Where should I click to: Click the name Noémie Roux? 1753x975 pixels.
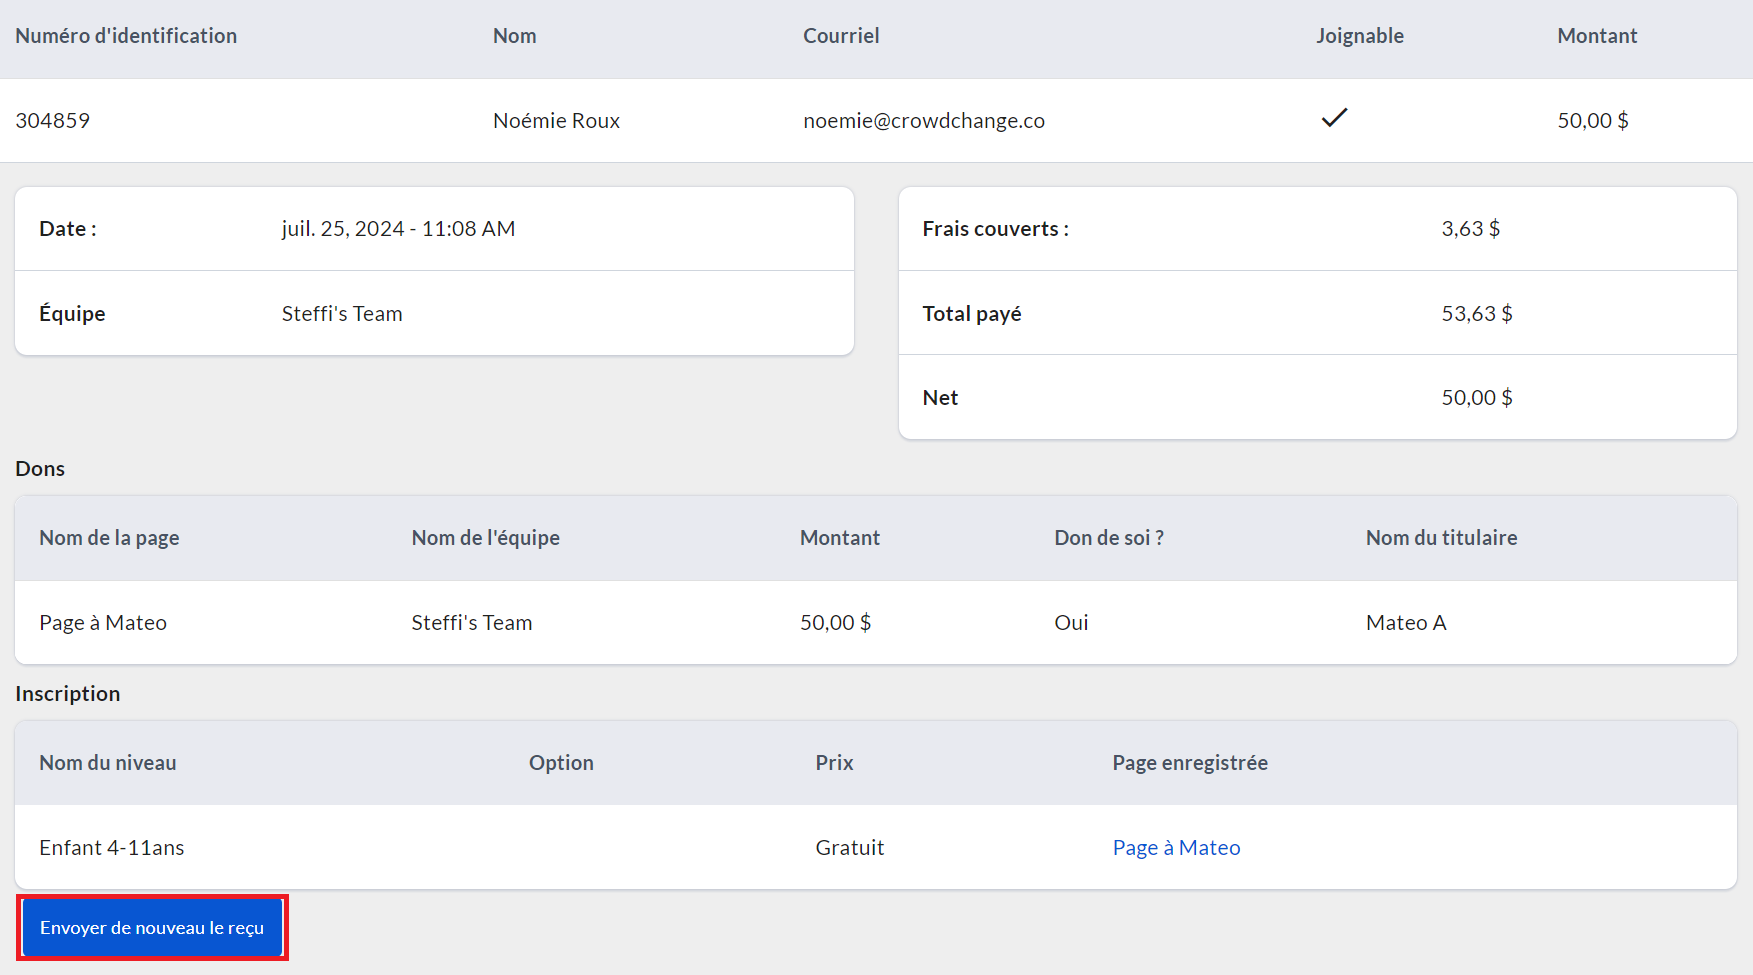pyautogui.click(x=556, y=121)
